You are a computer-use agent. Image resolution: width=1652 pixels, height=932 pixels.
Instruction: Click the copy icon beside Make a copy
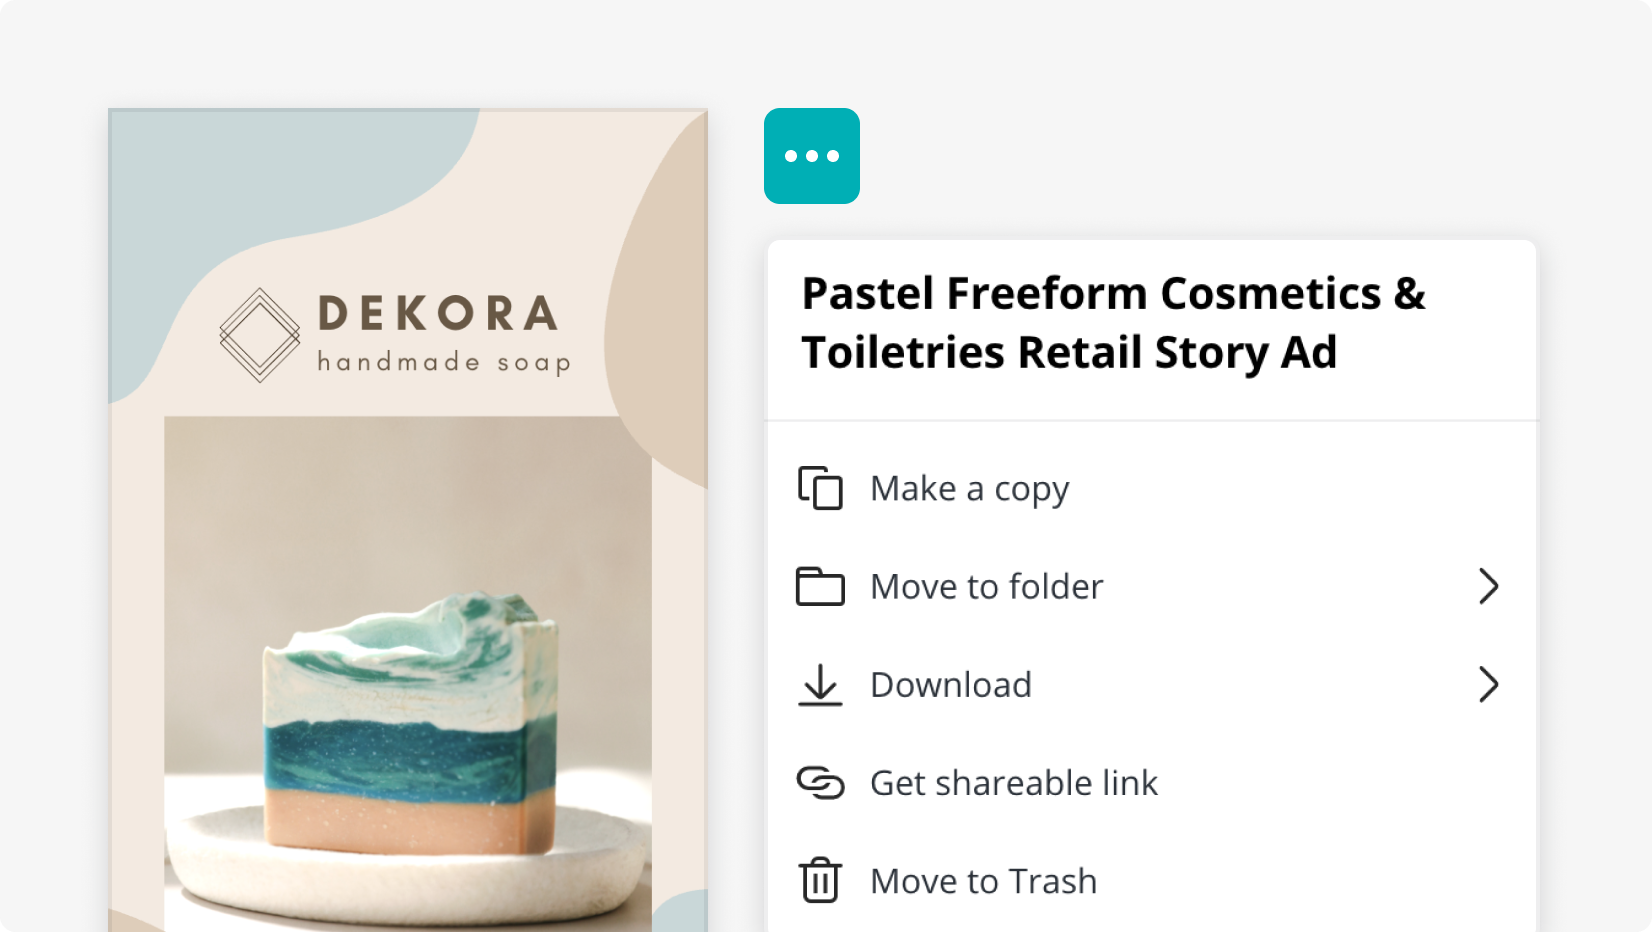(x=820, y=489)
